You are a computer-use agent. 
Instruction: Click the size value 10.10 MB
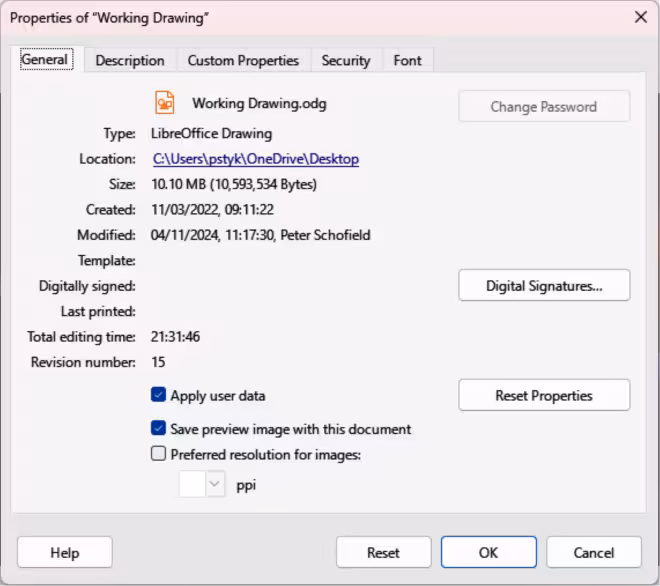coord(178,184)
